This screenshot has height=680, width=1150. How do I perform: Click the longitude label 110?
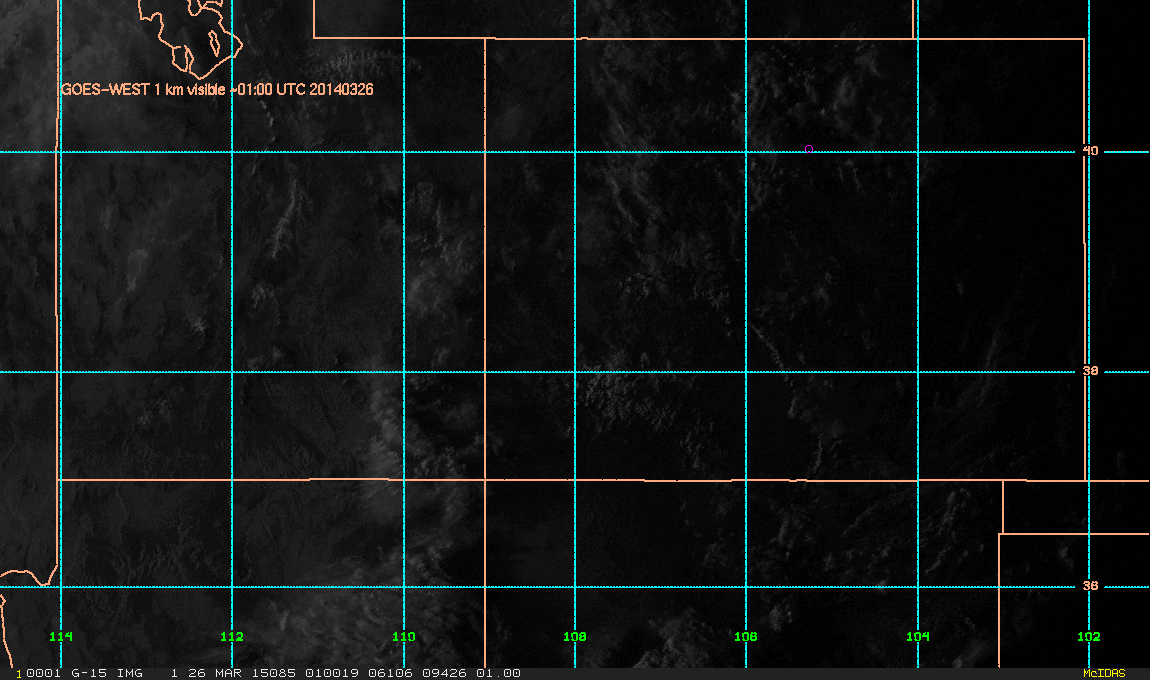pos(403,637)
